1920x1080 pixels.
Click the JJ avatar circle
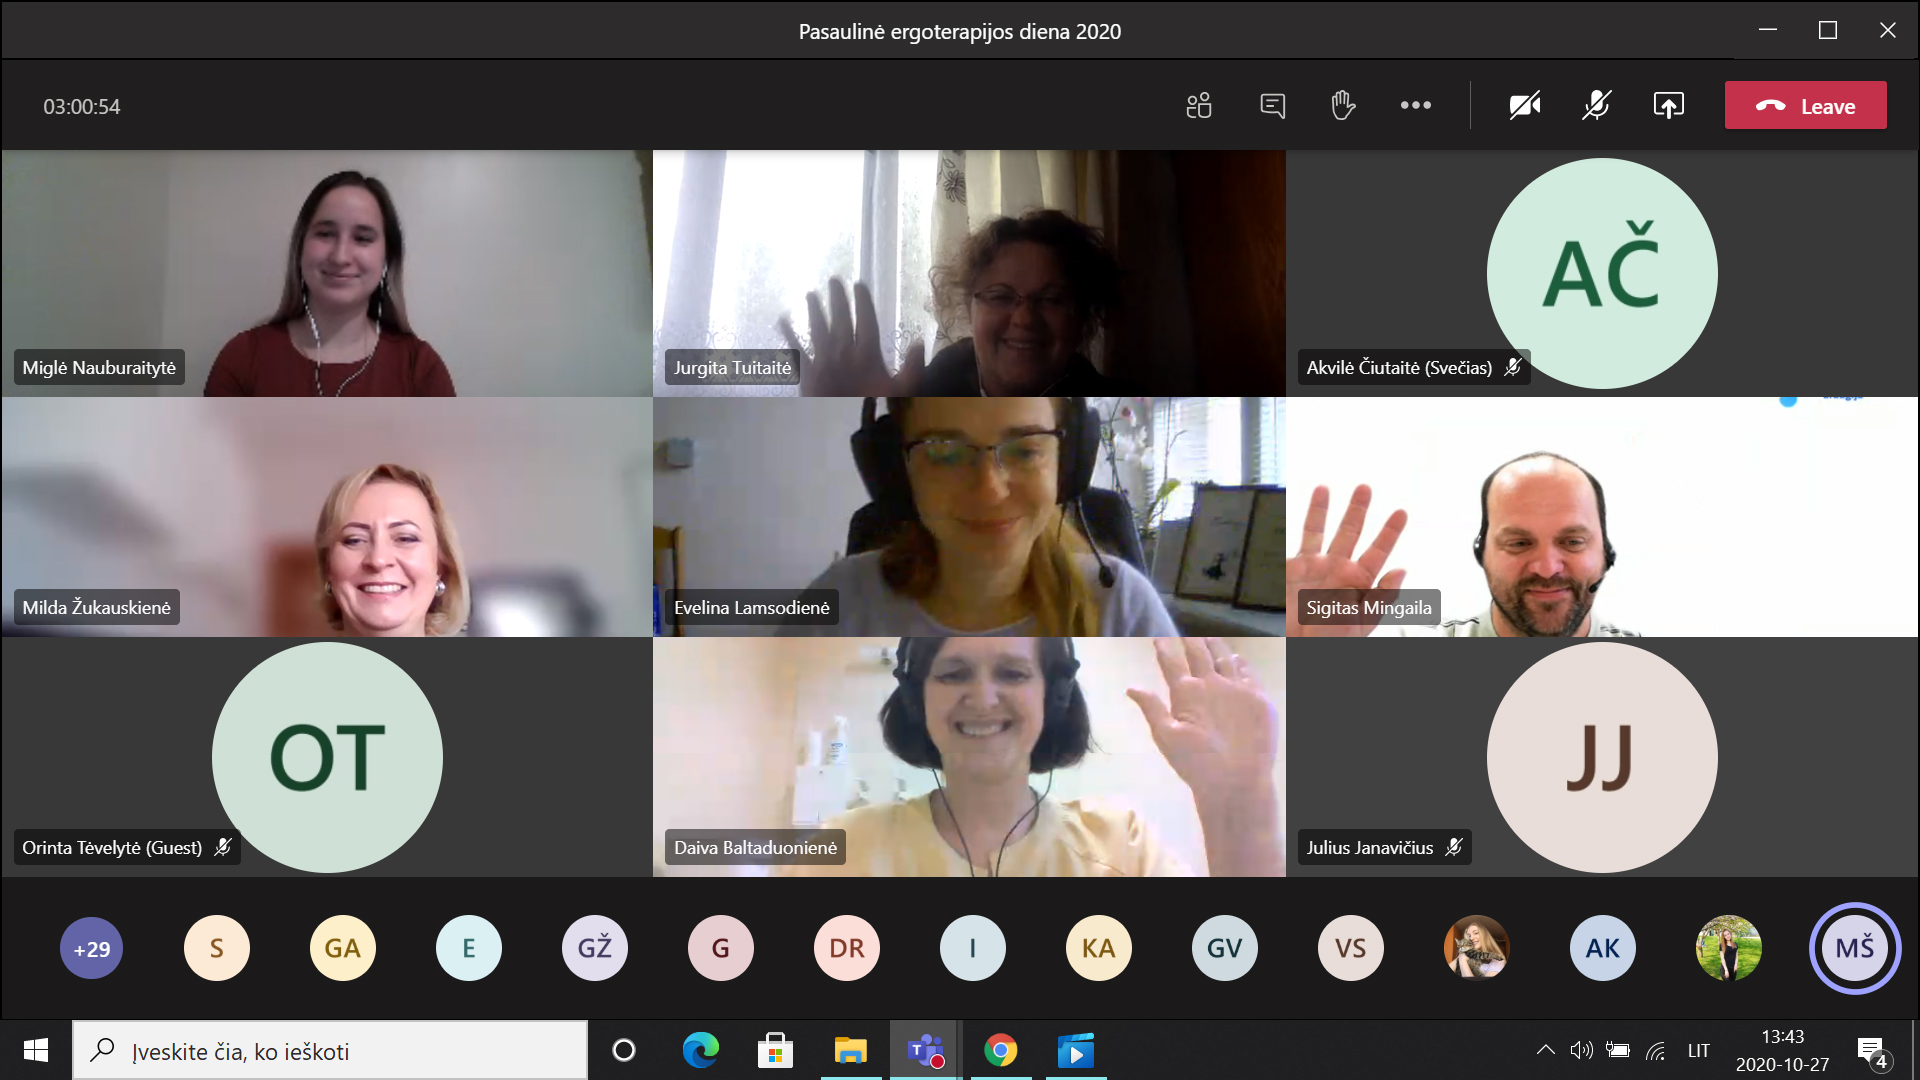(1602, 757)
